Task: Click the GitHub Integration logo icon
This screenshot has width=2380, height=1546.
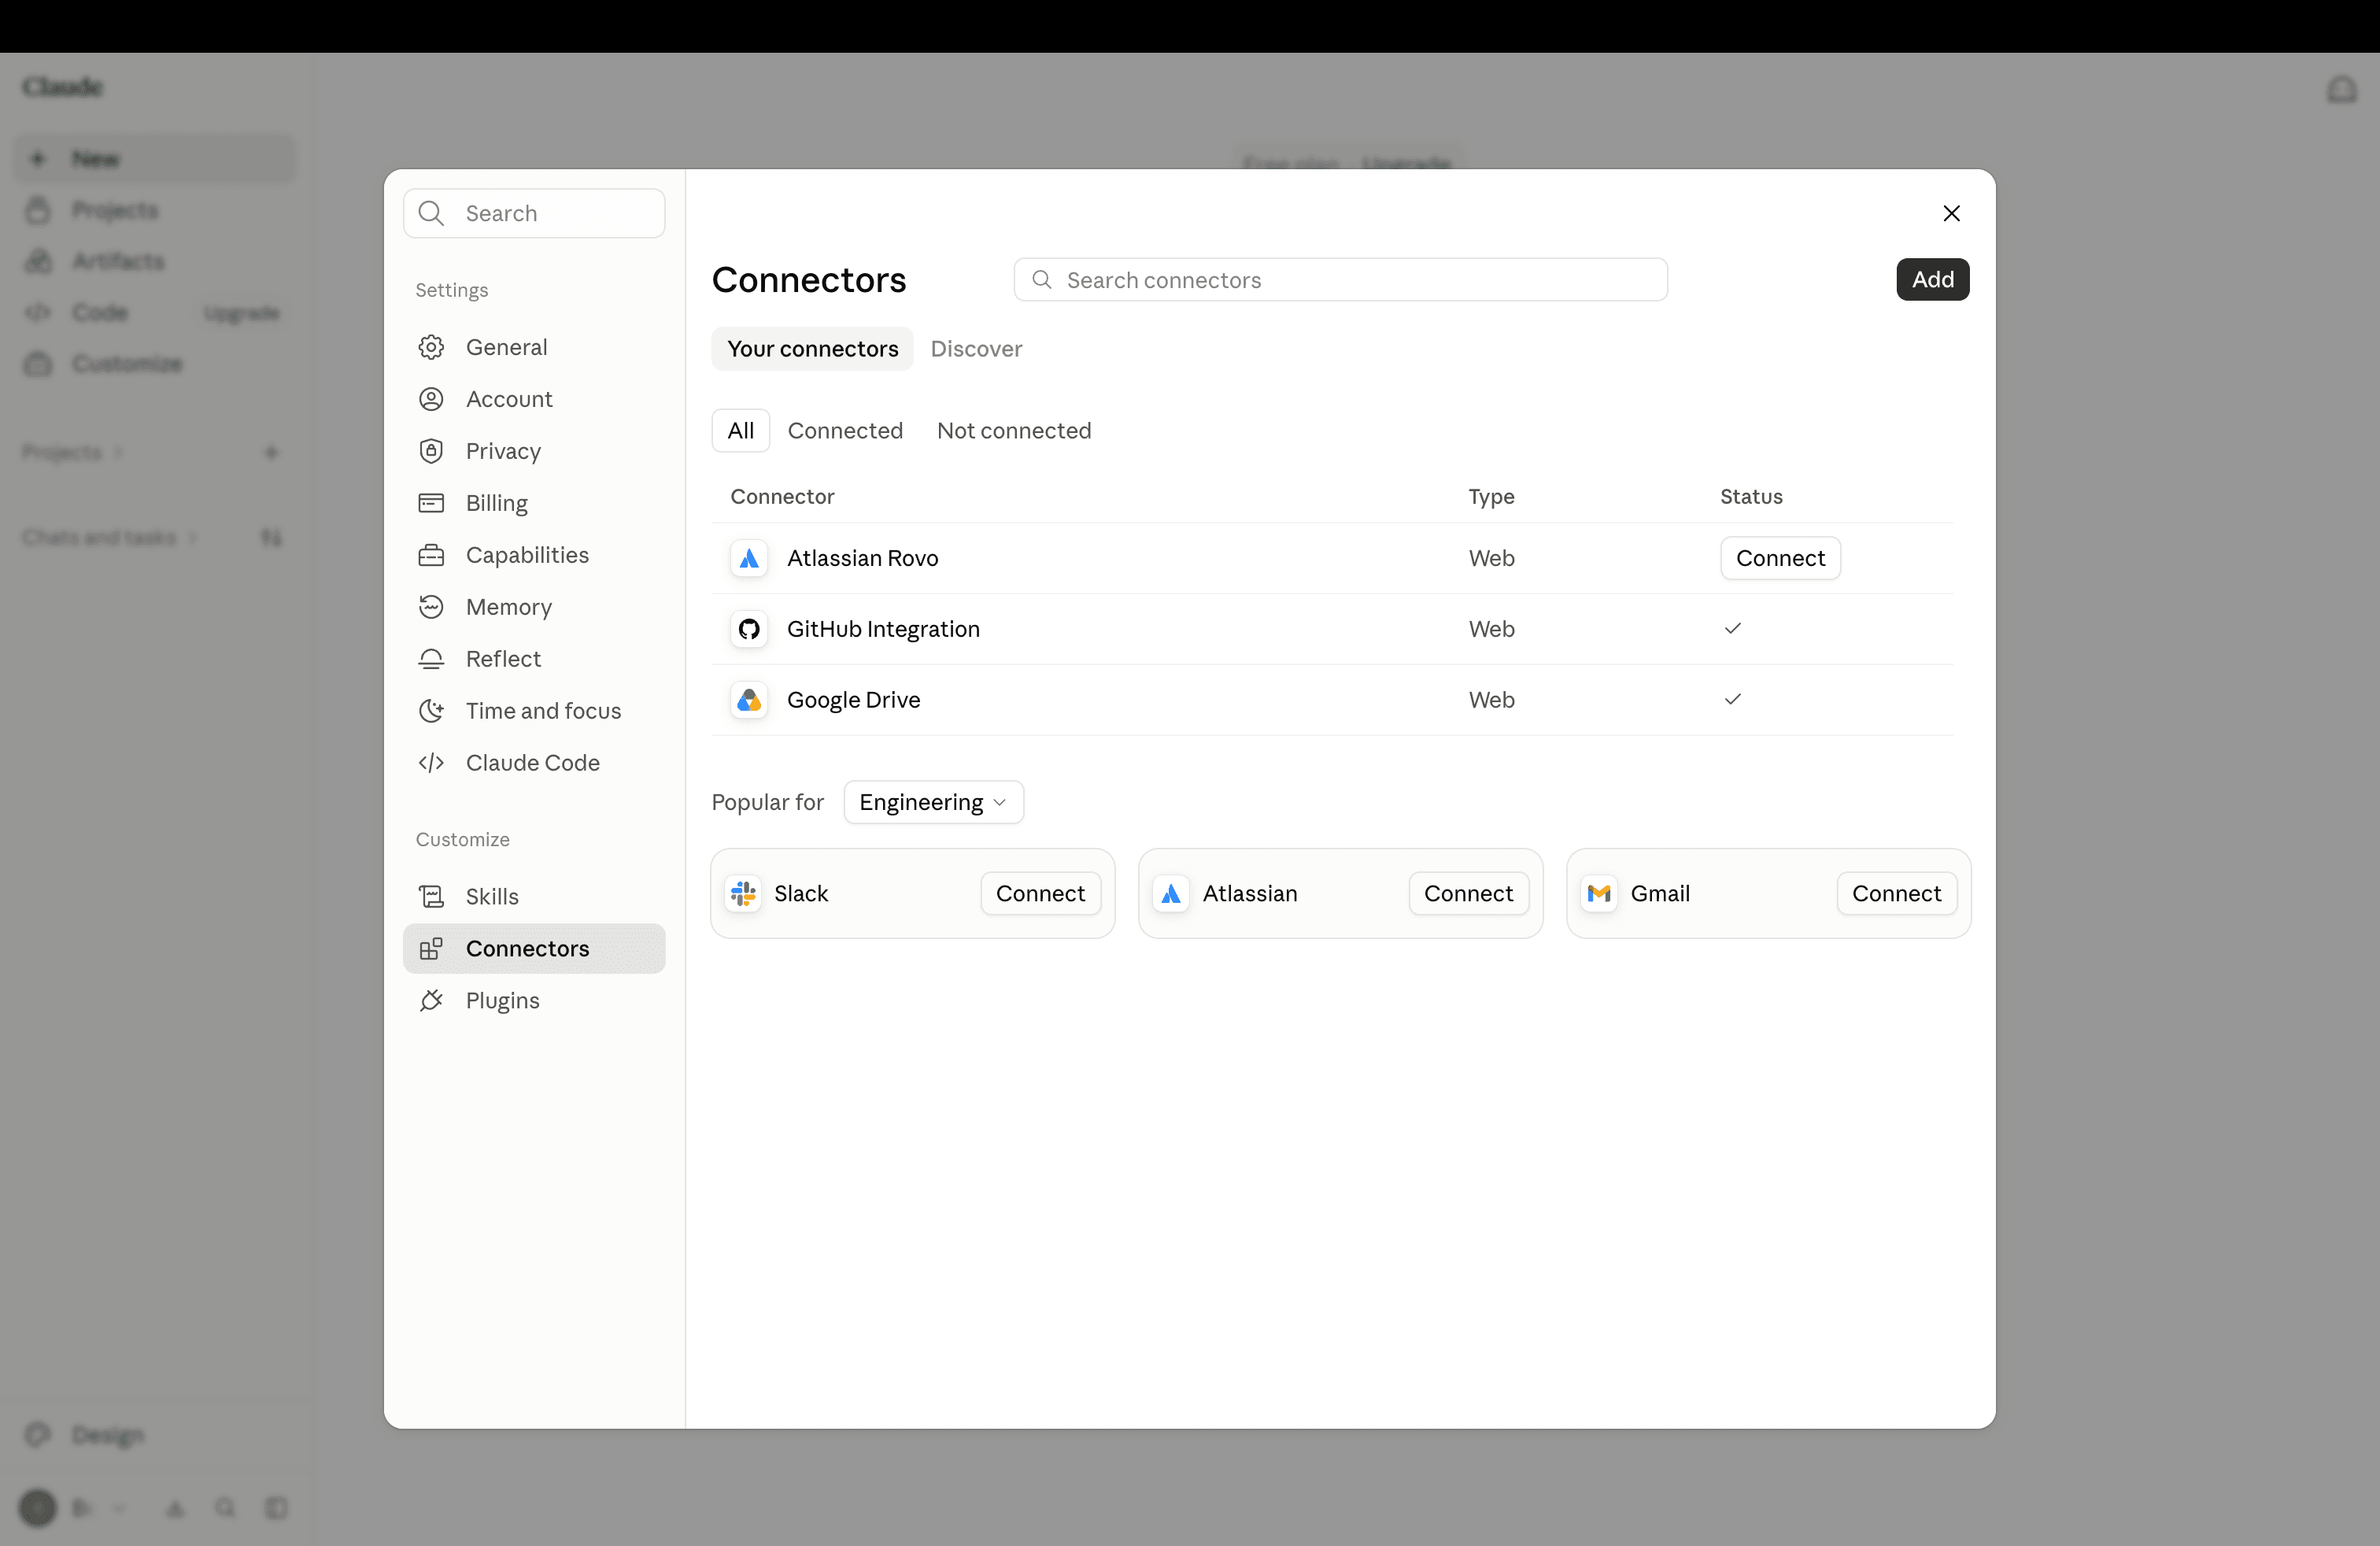Action: click(x=749, y=629)
